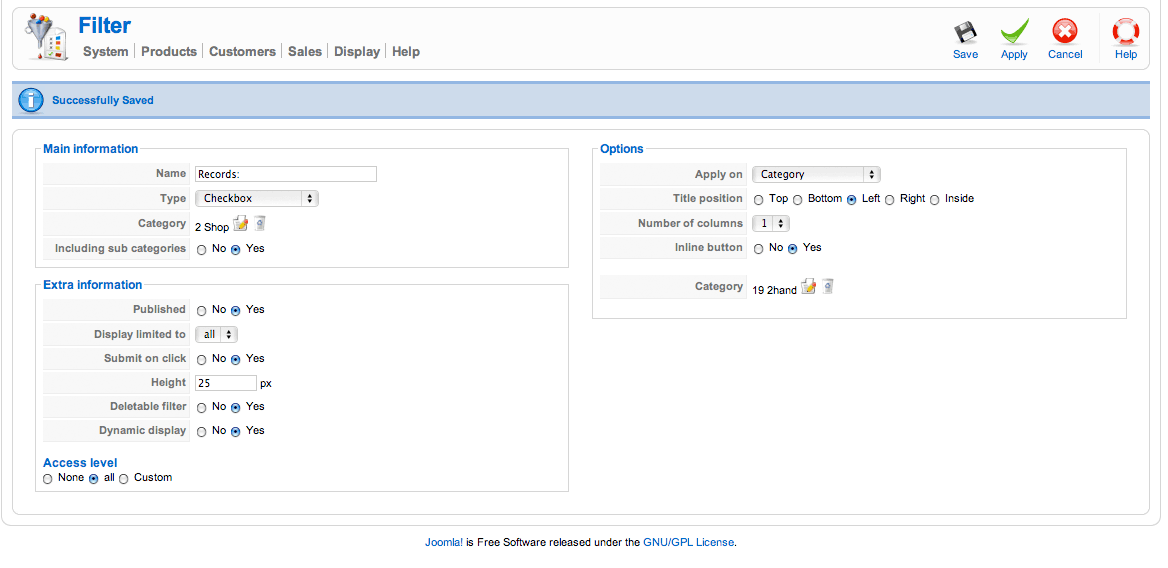
Task: Click the Filter page title
Action: point(104,25)
